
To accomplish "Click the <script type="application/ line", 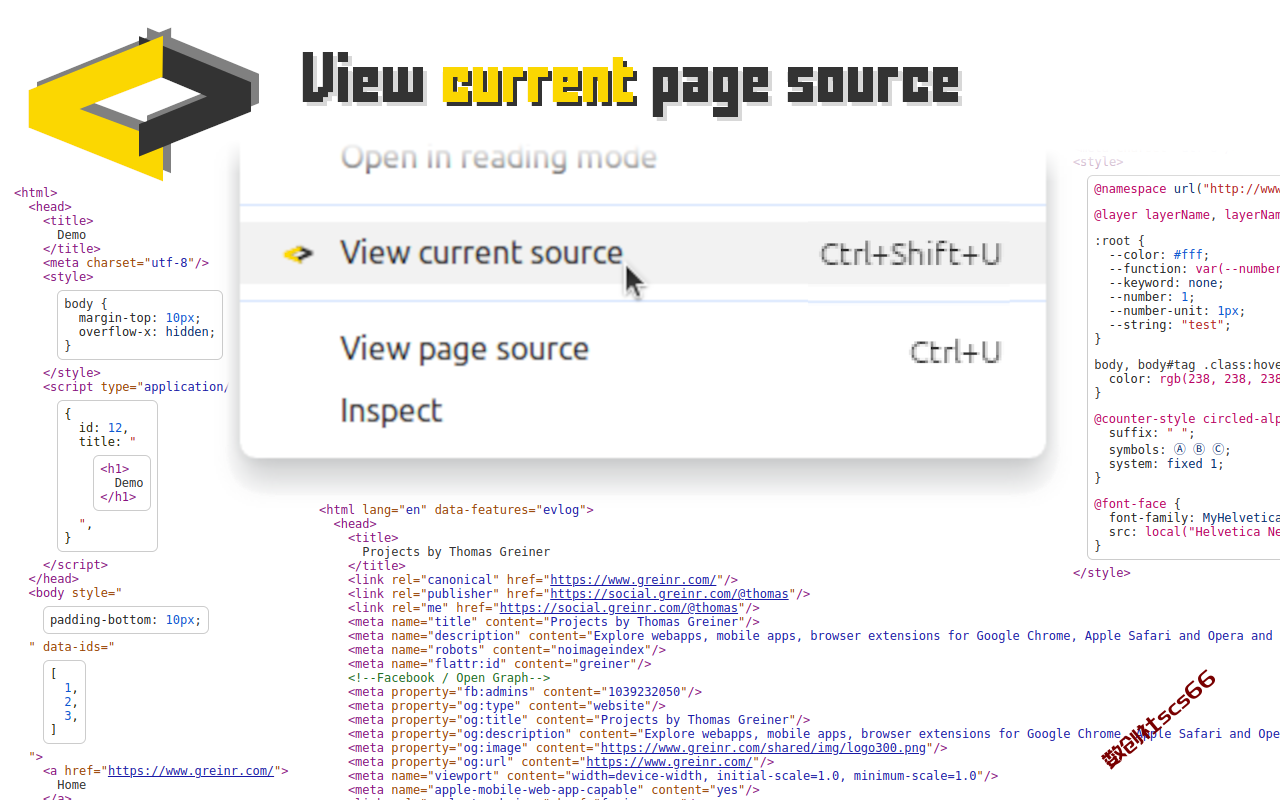I will pos(135,387).
